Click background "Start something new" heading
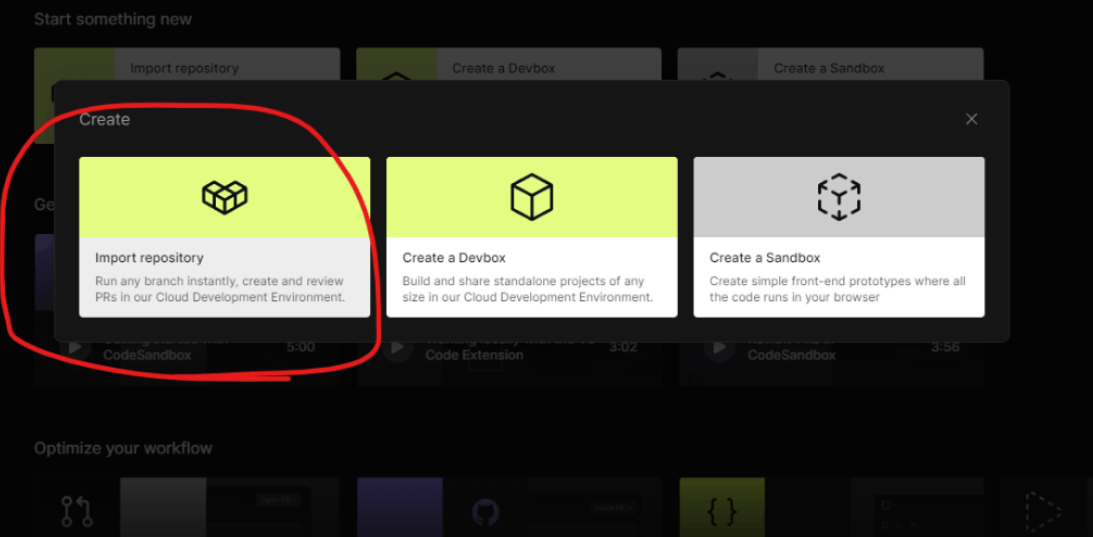Screen dimensions: 1093x537 113,19
